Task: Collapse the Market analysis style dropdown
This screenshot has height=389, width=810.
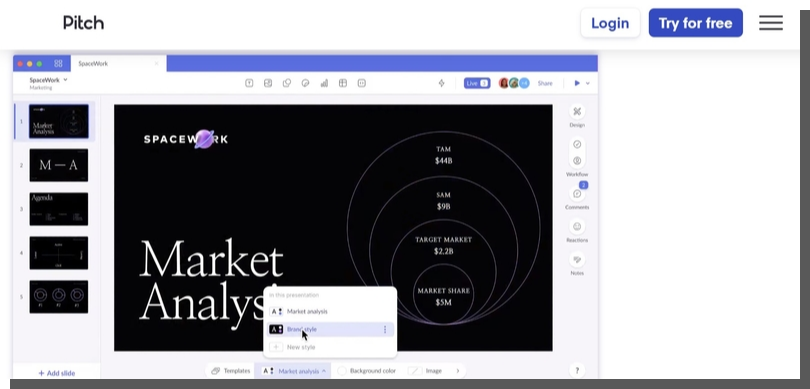Action: [294, 371]
